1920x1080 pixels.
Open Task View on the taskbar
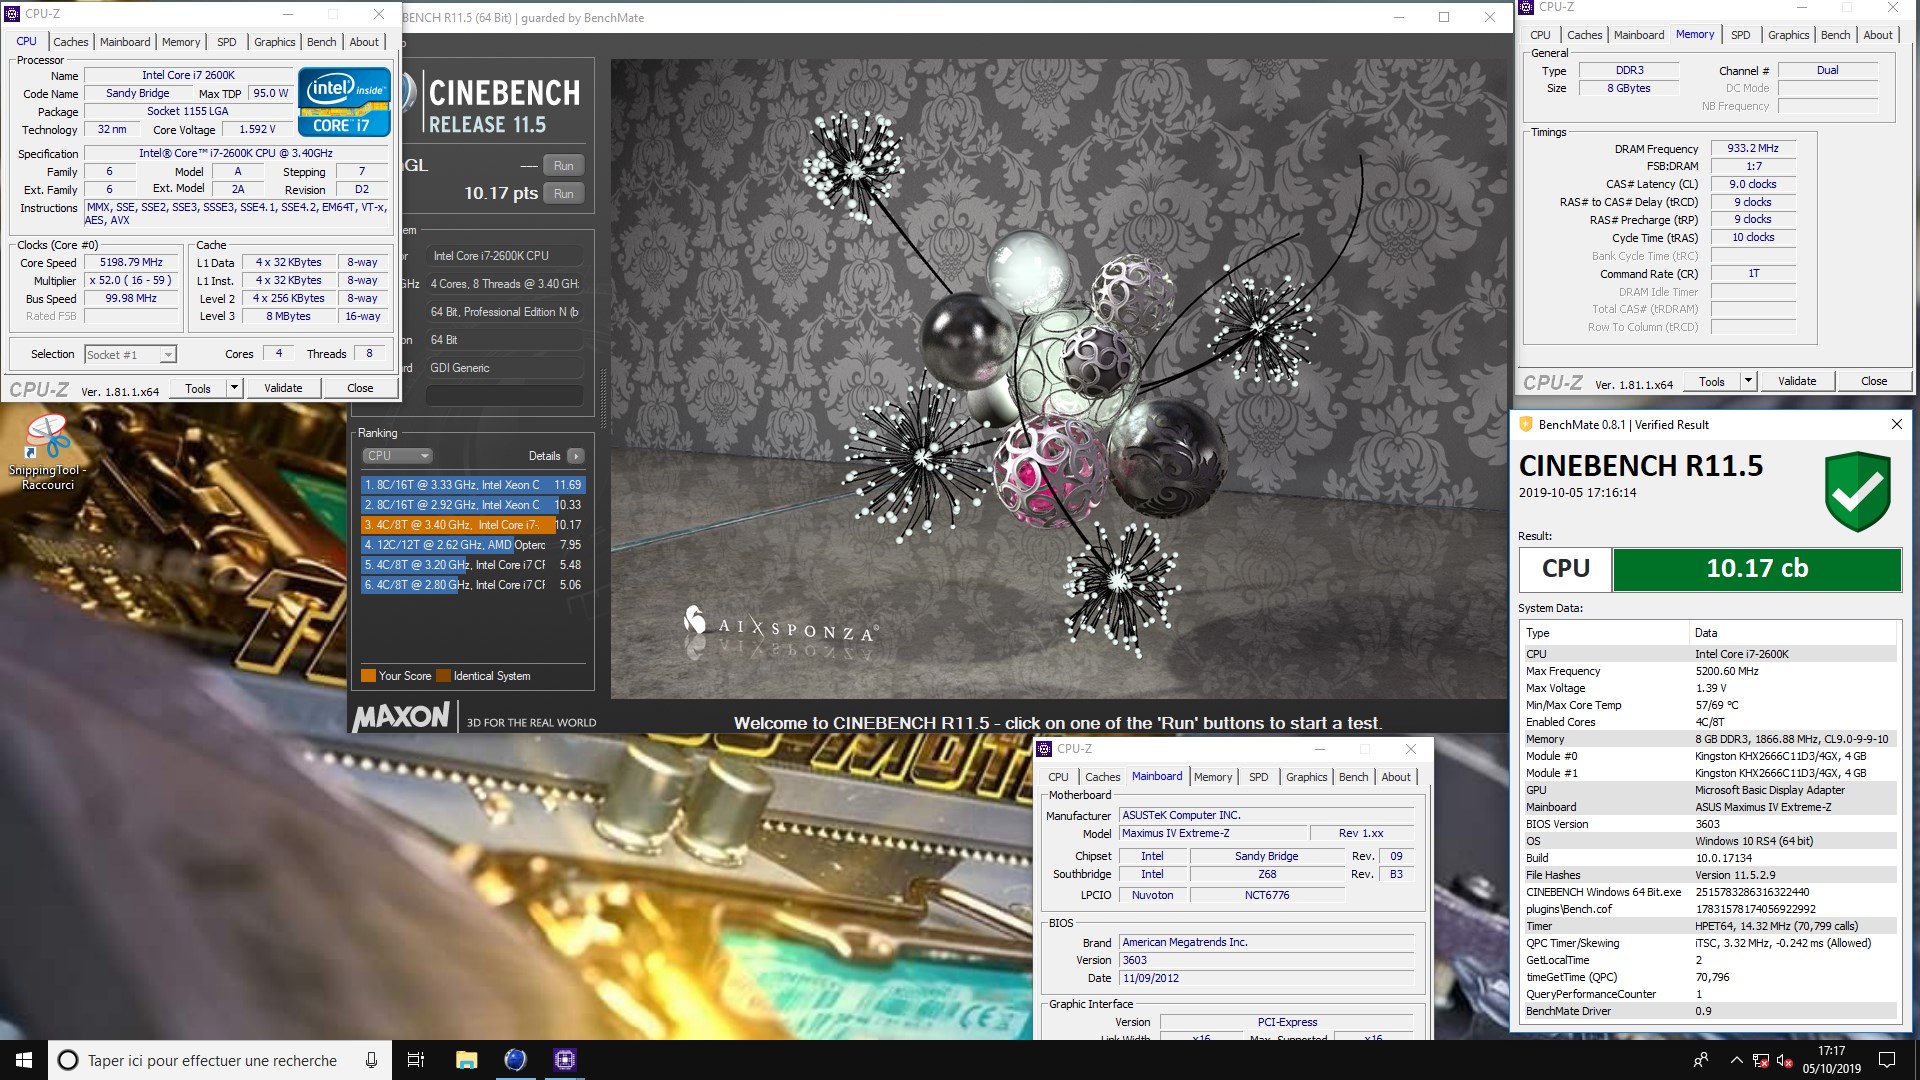(416, 1060)
